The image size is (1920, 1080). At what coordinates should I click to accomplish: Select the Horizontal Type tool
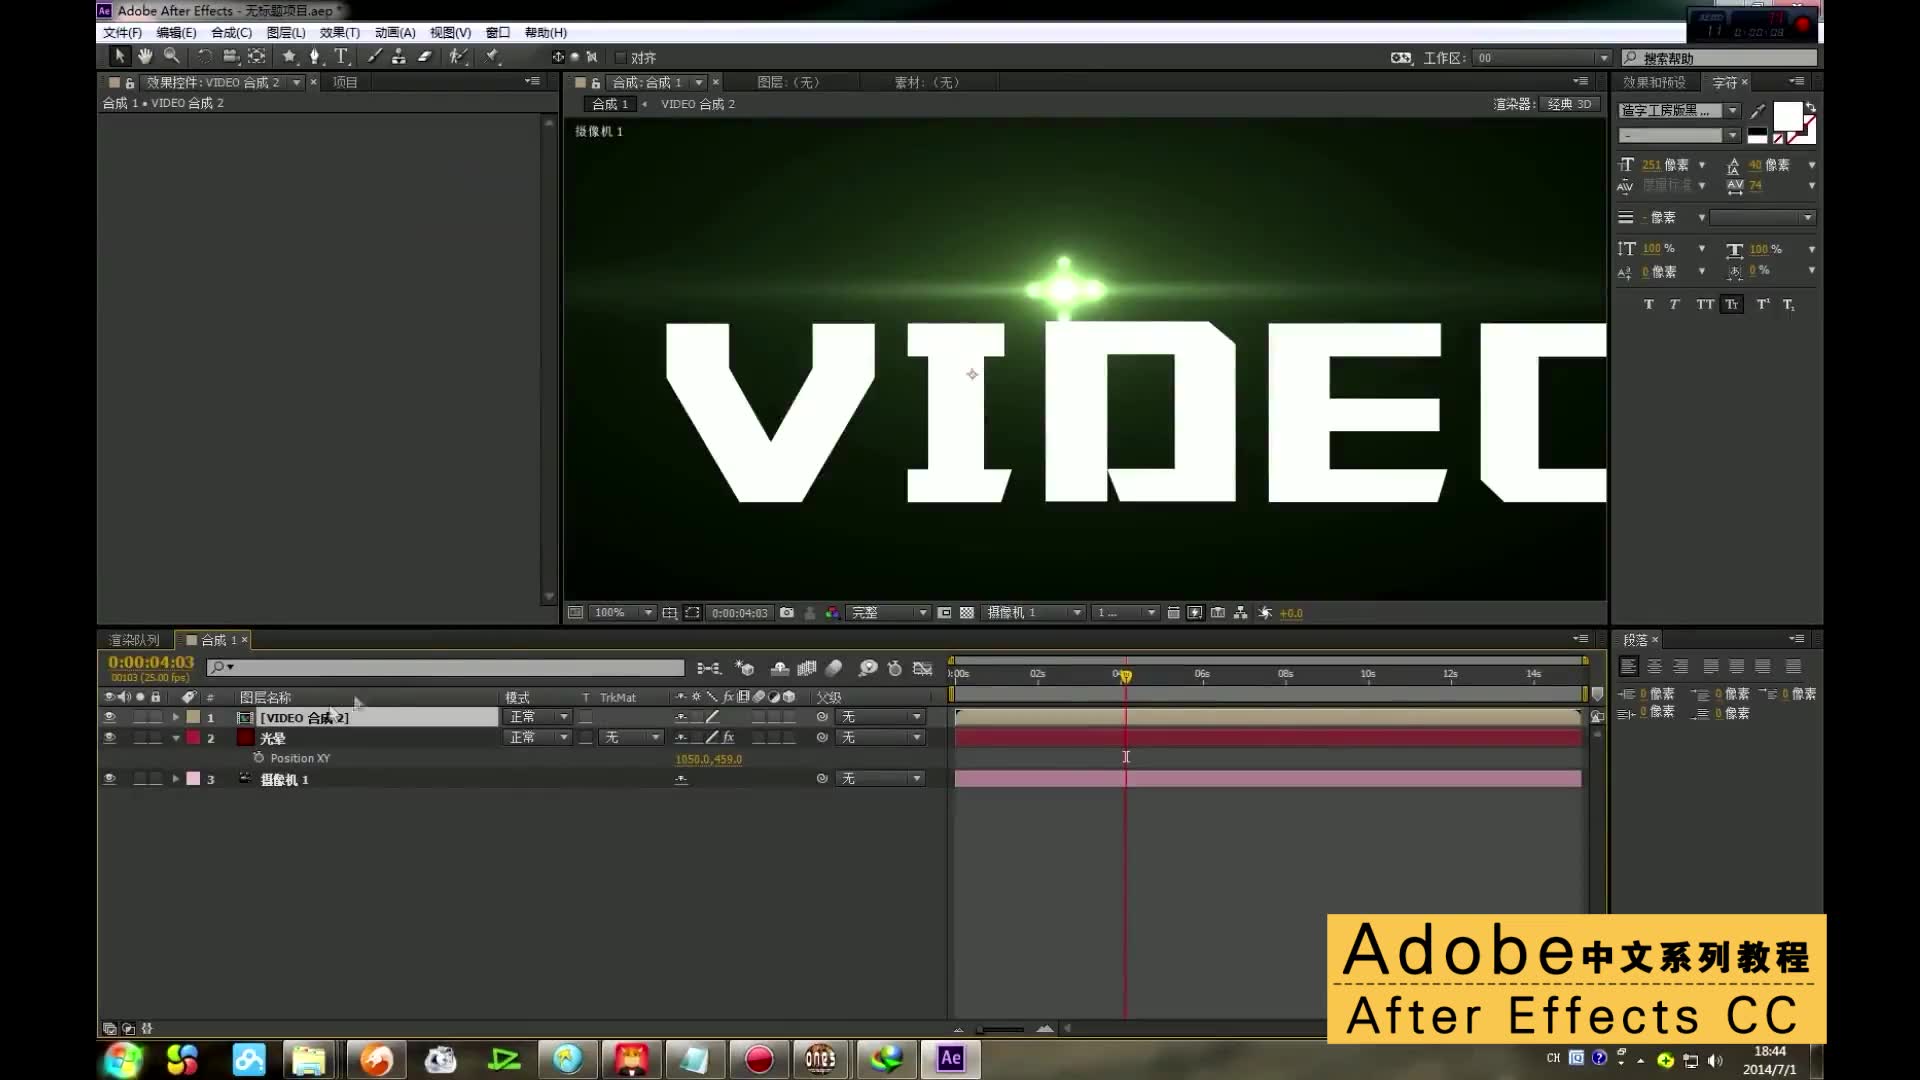point(341,57)
